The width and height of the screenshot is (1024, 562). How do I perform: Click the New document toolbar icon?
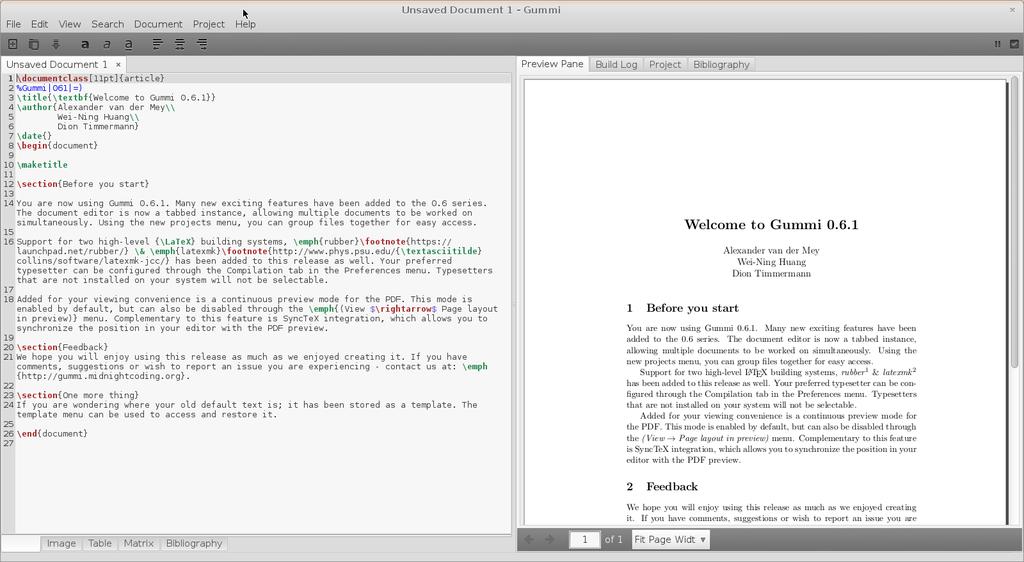tap(12, 44)
